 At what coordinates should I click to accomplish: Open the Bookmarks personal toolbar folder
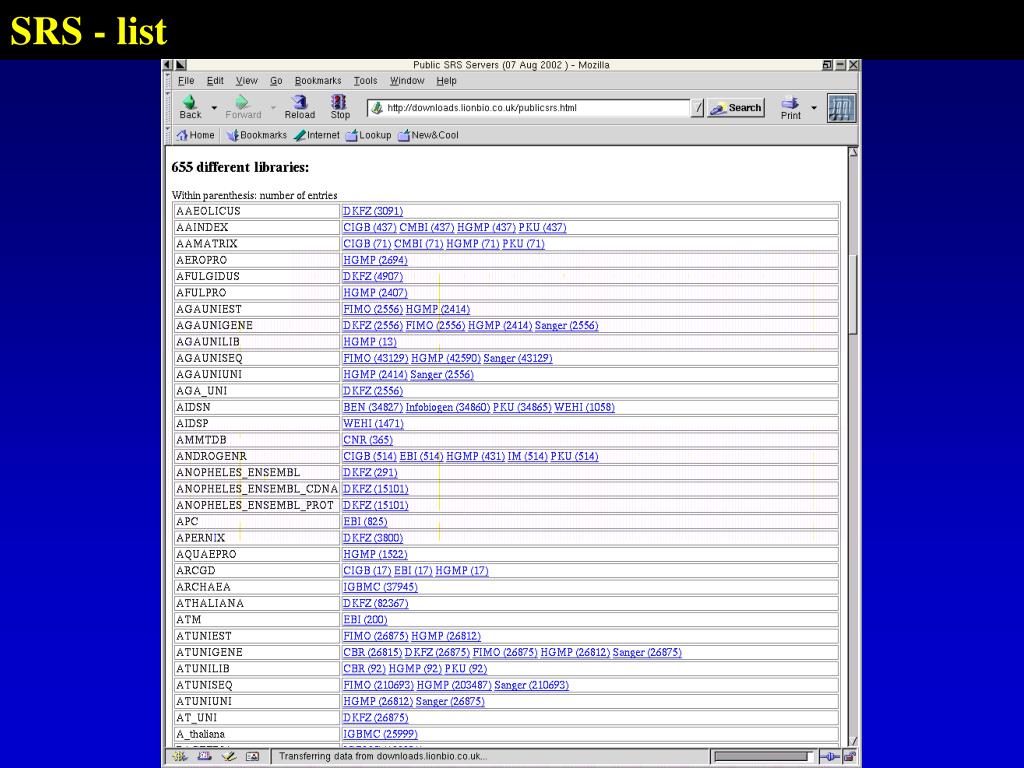[257, 135]
